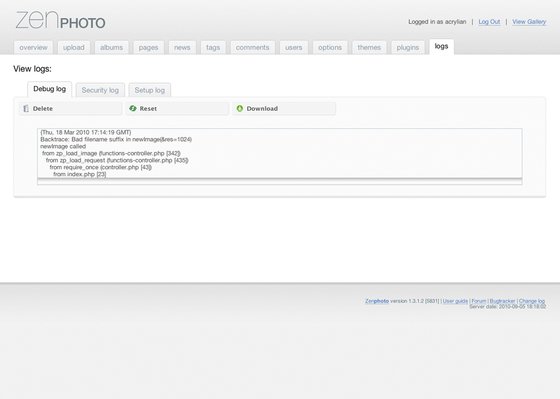Click the horizontal scrollbar under log text
Viewport: 560px width, 399px height.
pyautogui.click(x=280, y=181)
